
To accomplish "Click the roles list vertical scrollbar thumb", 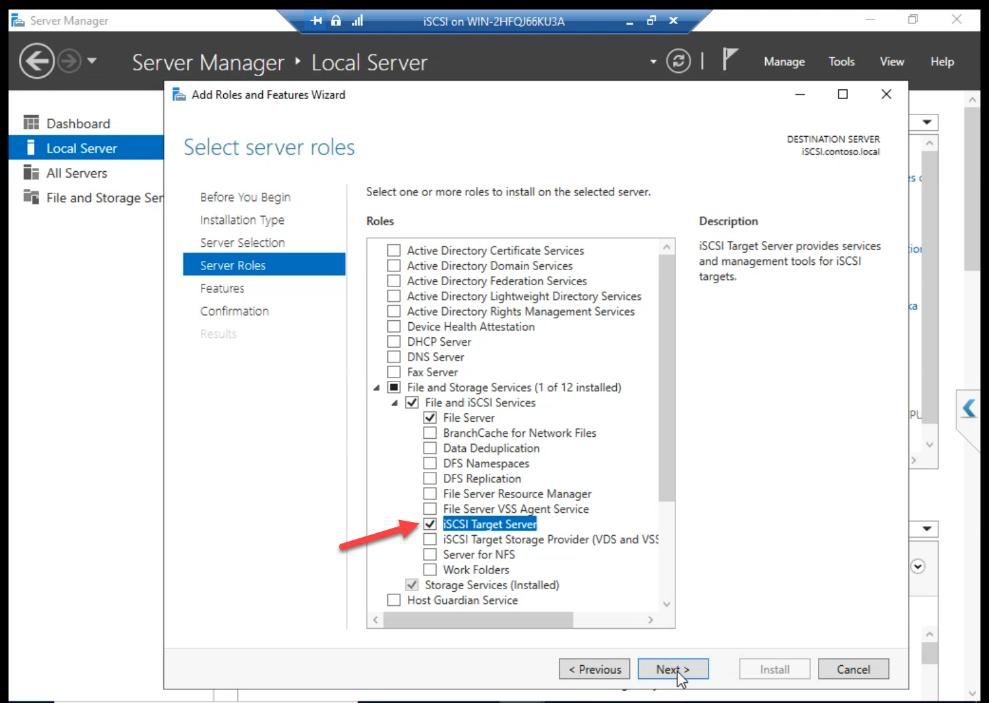I will tap(667, 378).
